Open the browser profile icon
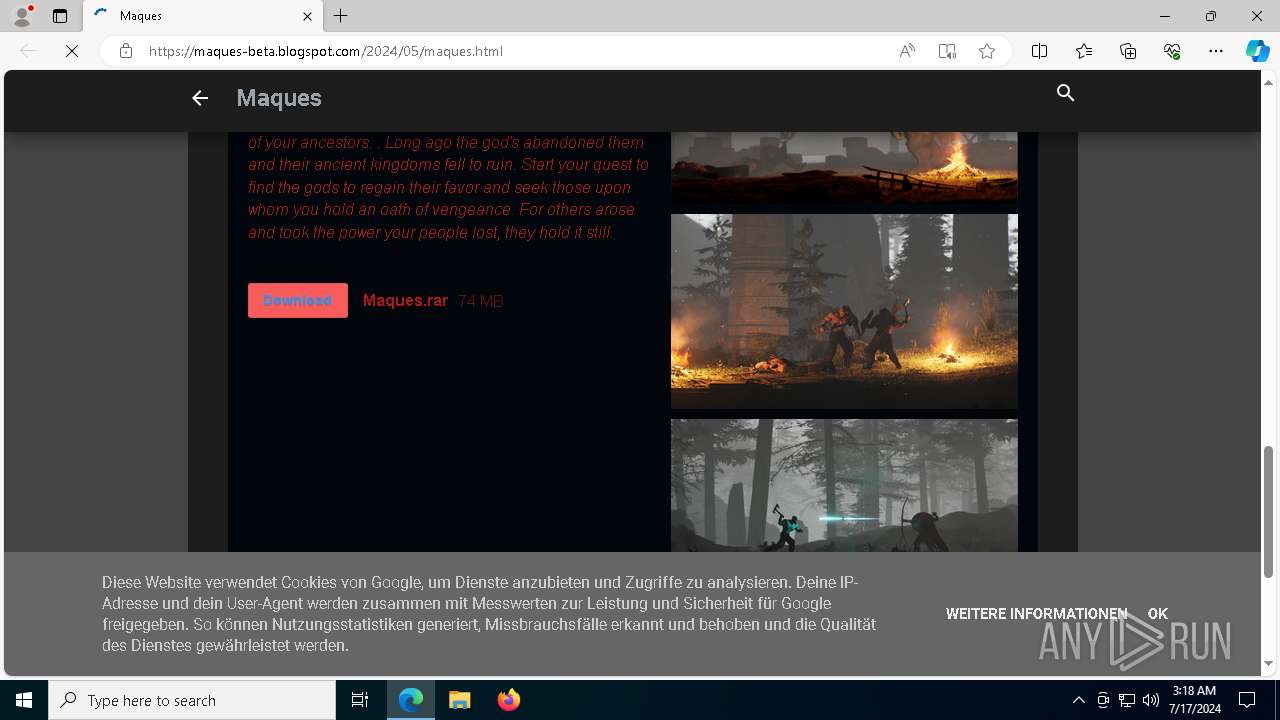The height and width of the screenshot is (720, 1280). [x=22, y=16]
